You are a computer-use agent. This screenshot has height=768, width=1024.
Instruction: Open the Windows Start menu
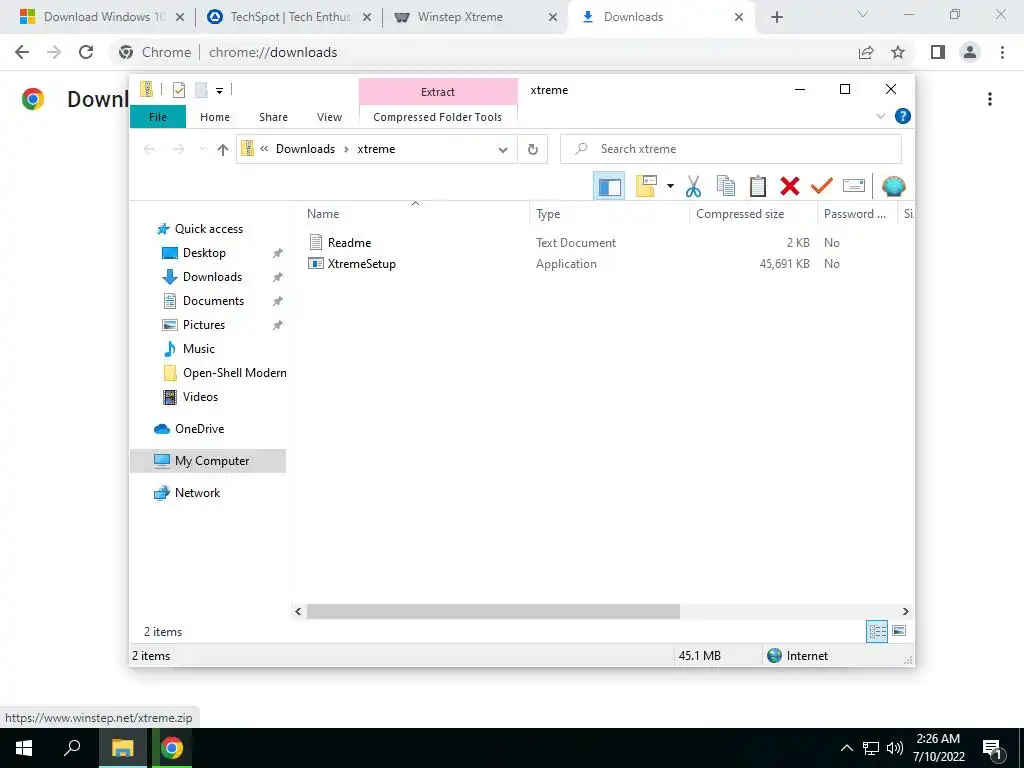pyautogui.click(x=24, y=748)
